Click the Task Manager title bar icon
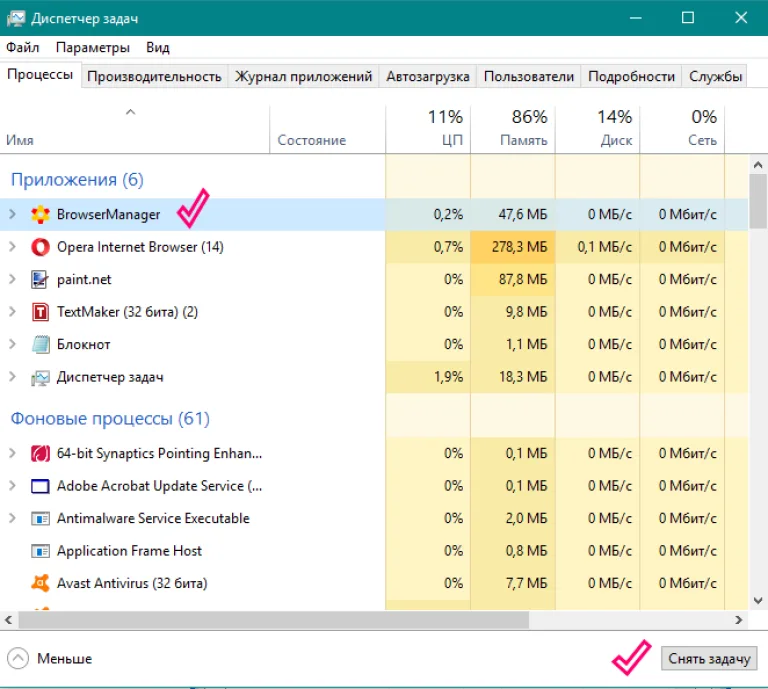This screenshot has width=768, height=689. coord(16,19)
